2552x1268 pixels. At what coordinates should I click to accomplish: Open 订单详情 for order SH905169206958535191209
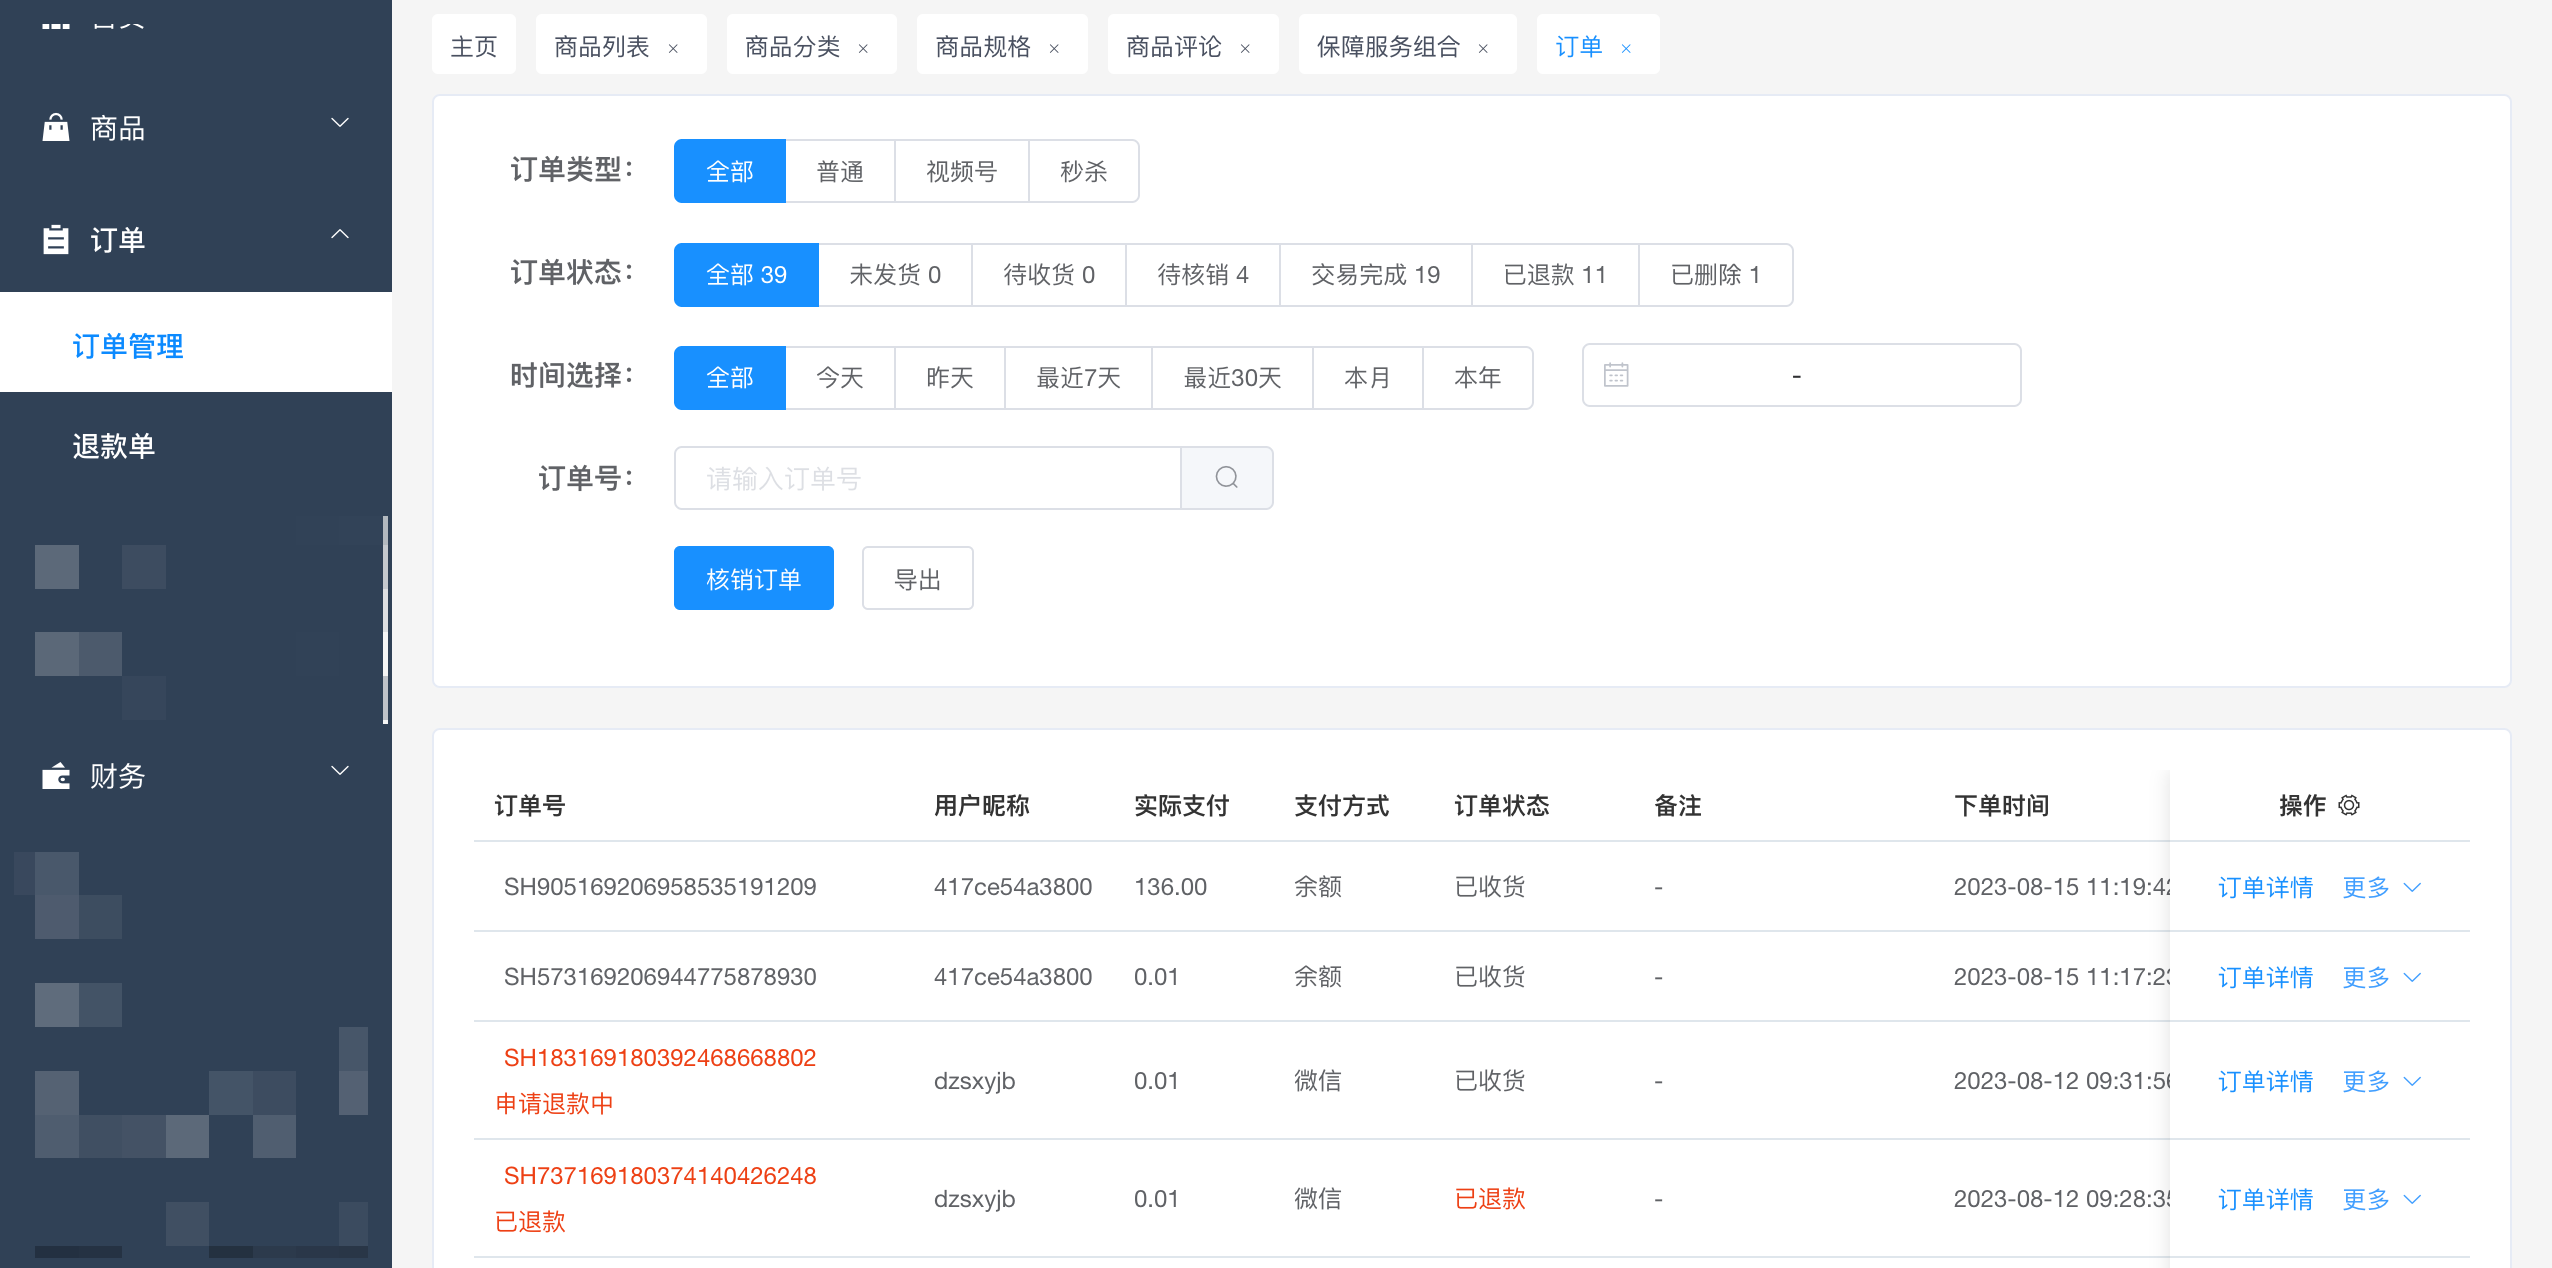point(2266,887)
